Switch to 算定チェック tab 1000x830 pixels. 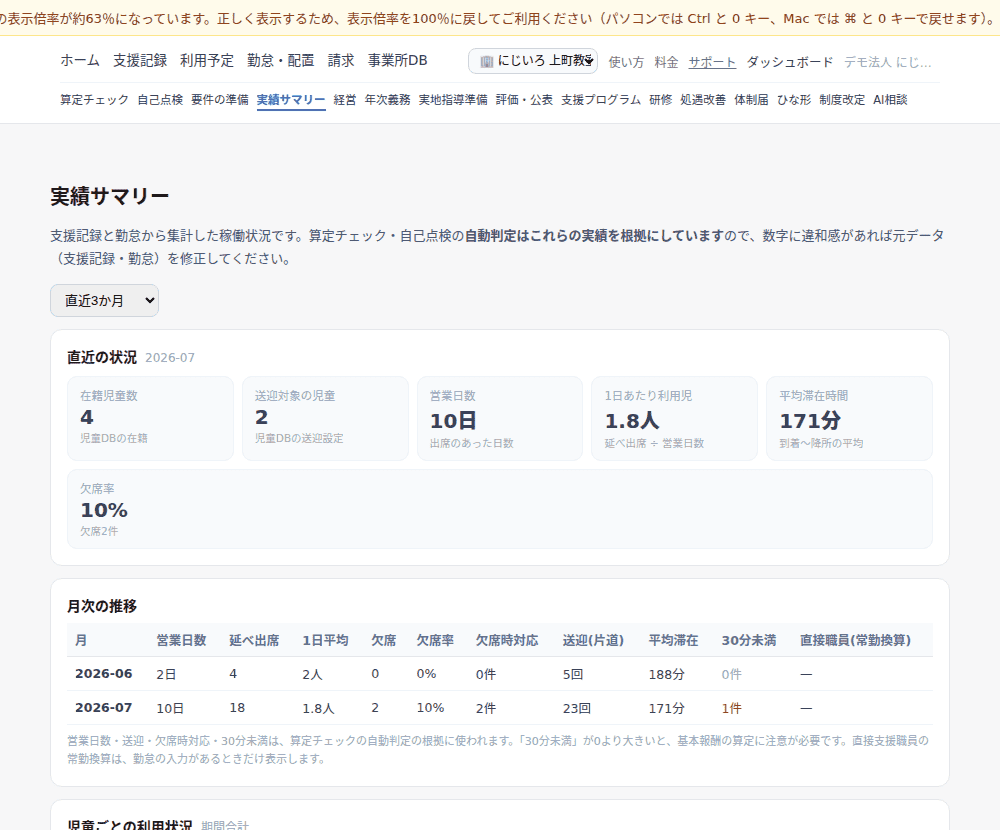(94, 100)
